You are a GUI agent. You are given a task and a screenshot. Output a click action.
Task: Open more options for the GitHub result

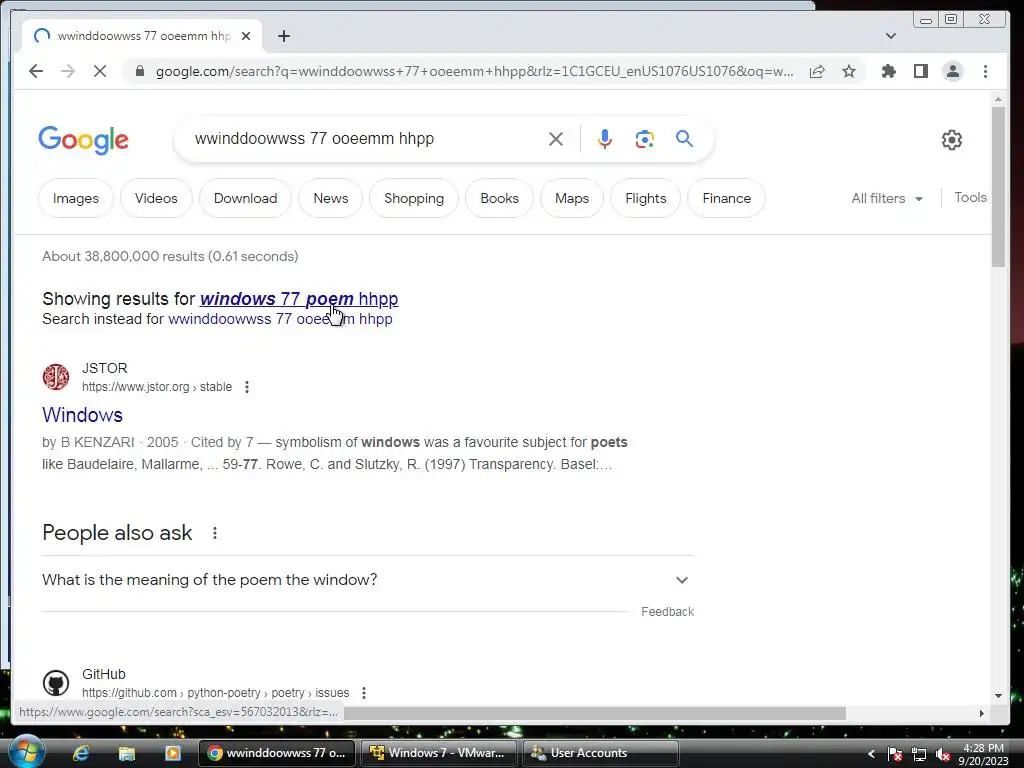click(x=364, y=693)
